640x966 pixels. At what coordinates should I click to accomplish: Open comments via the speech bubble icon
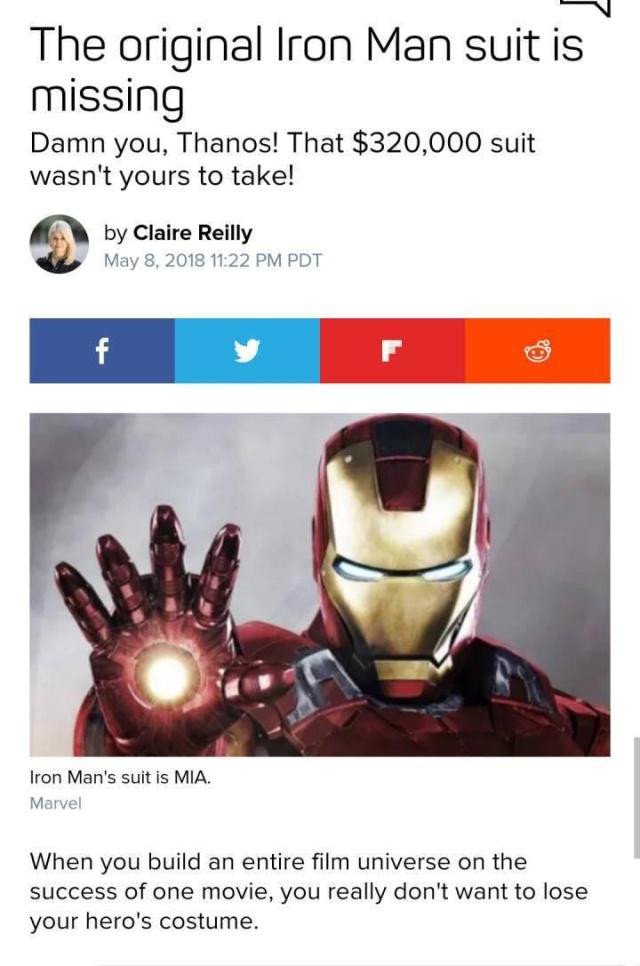(586, 7)
